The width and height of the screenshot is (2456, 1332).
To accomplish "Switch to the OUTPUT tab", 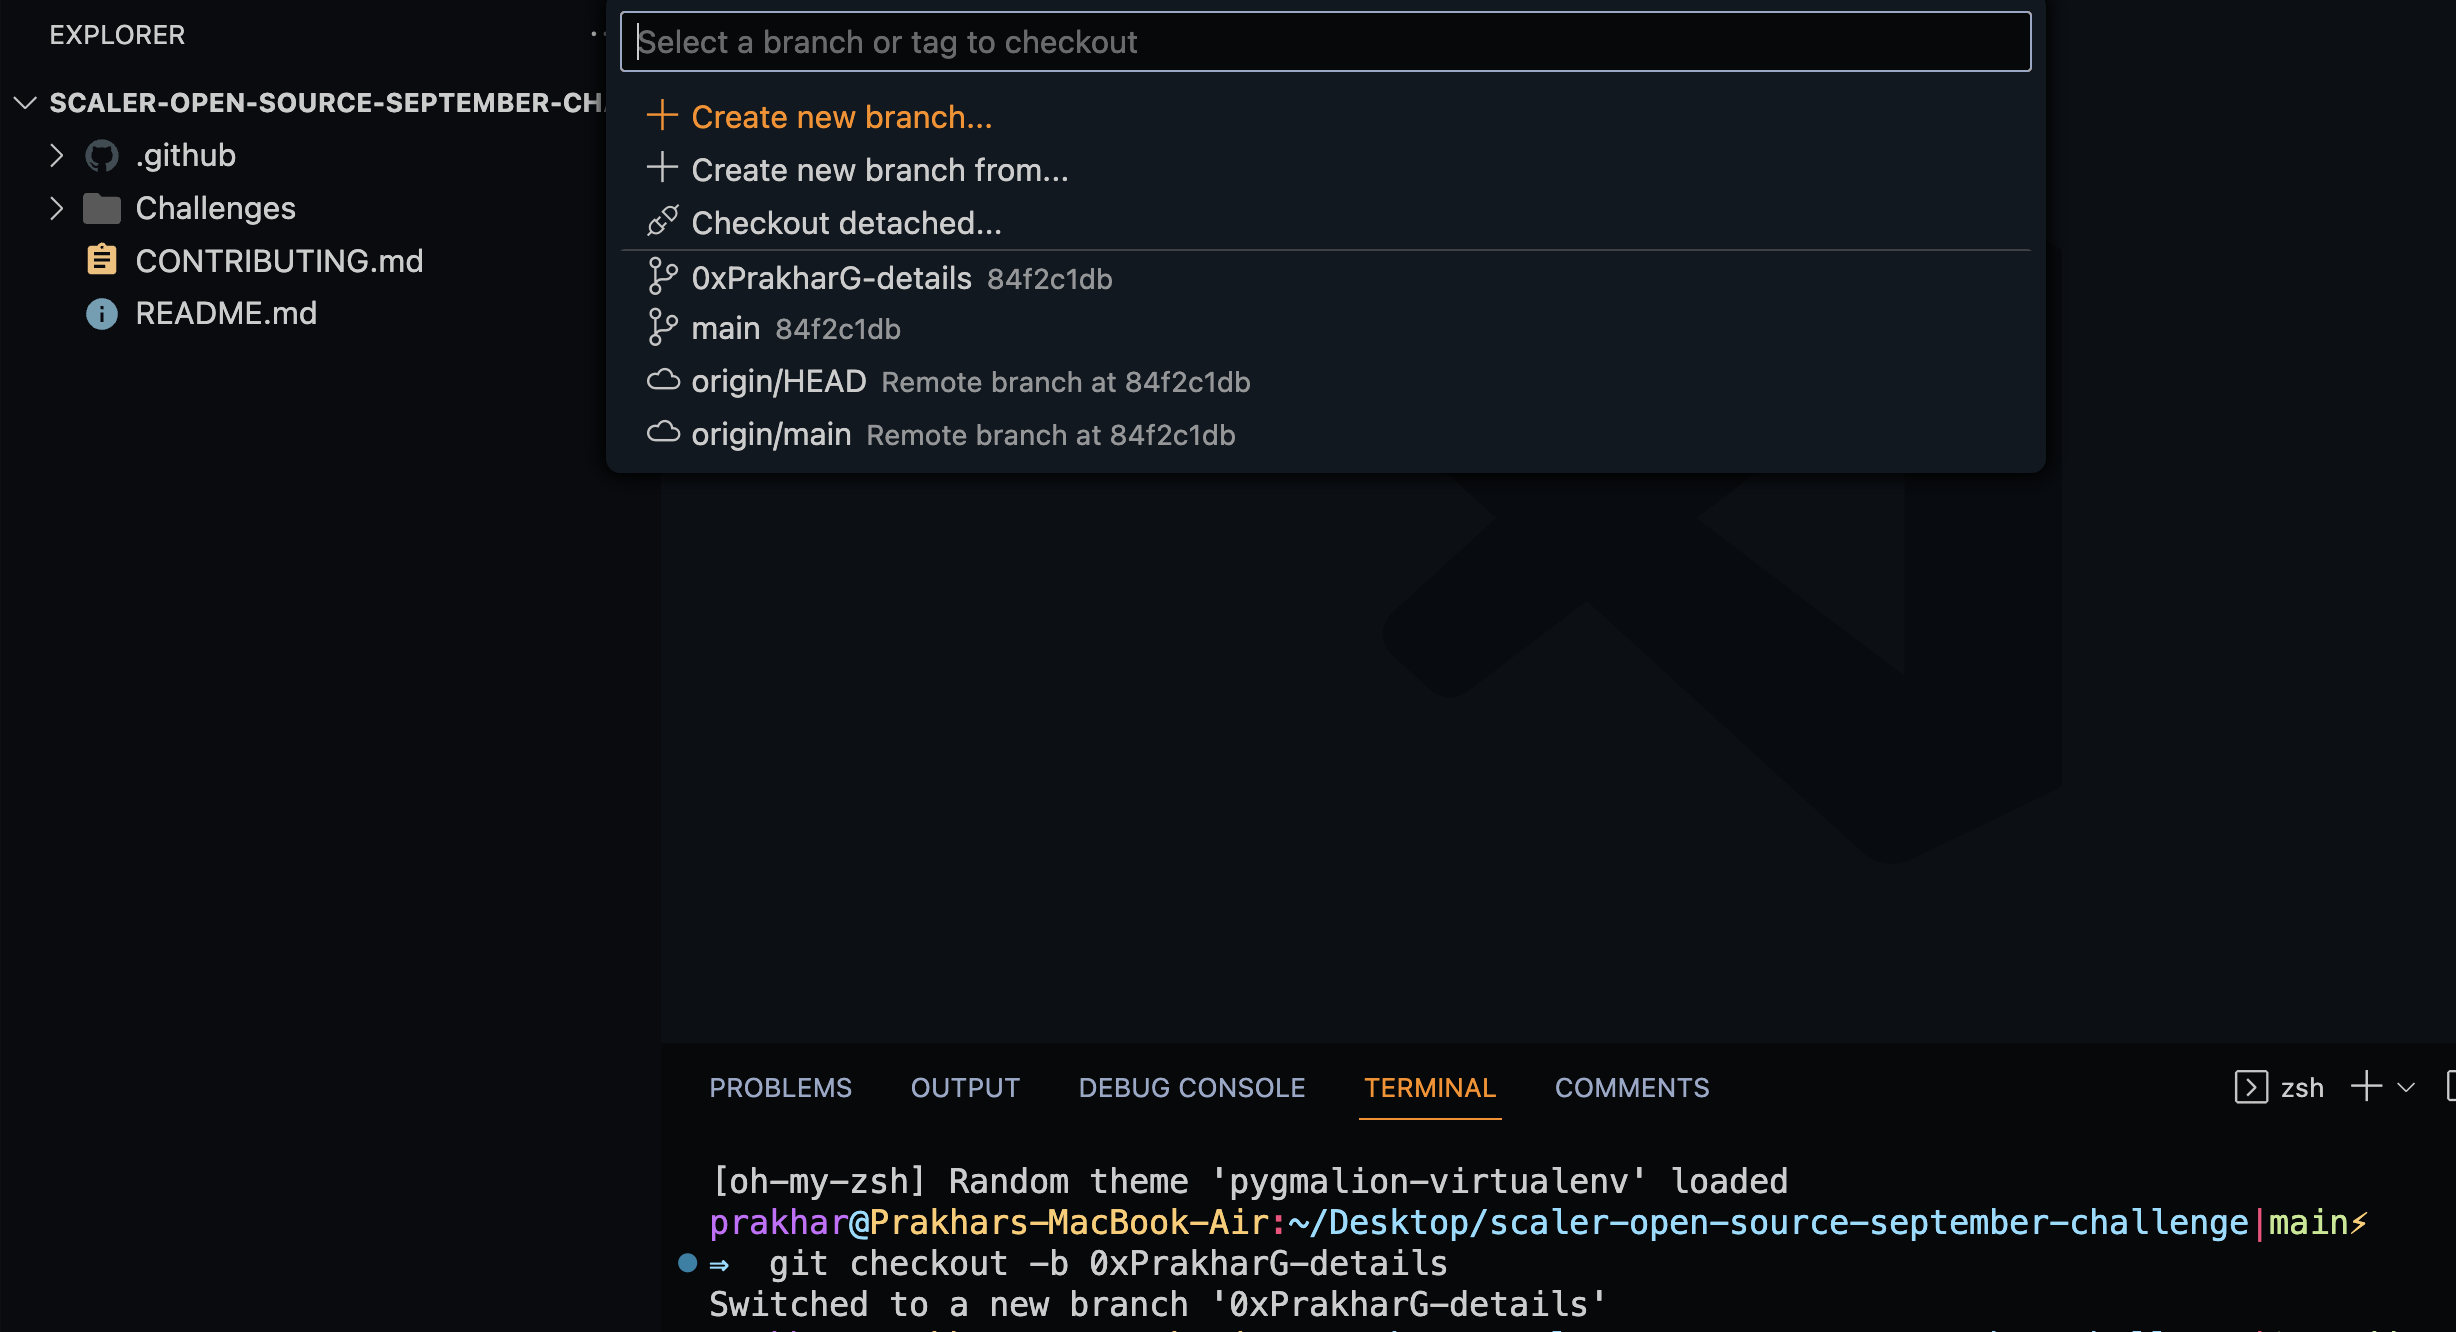I will (964, 1087).
